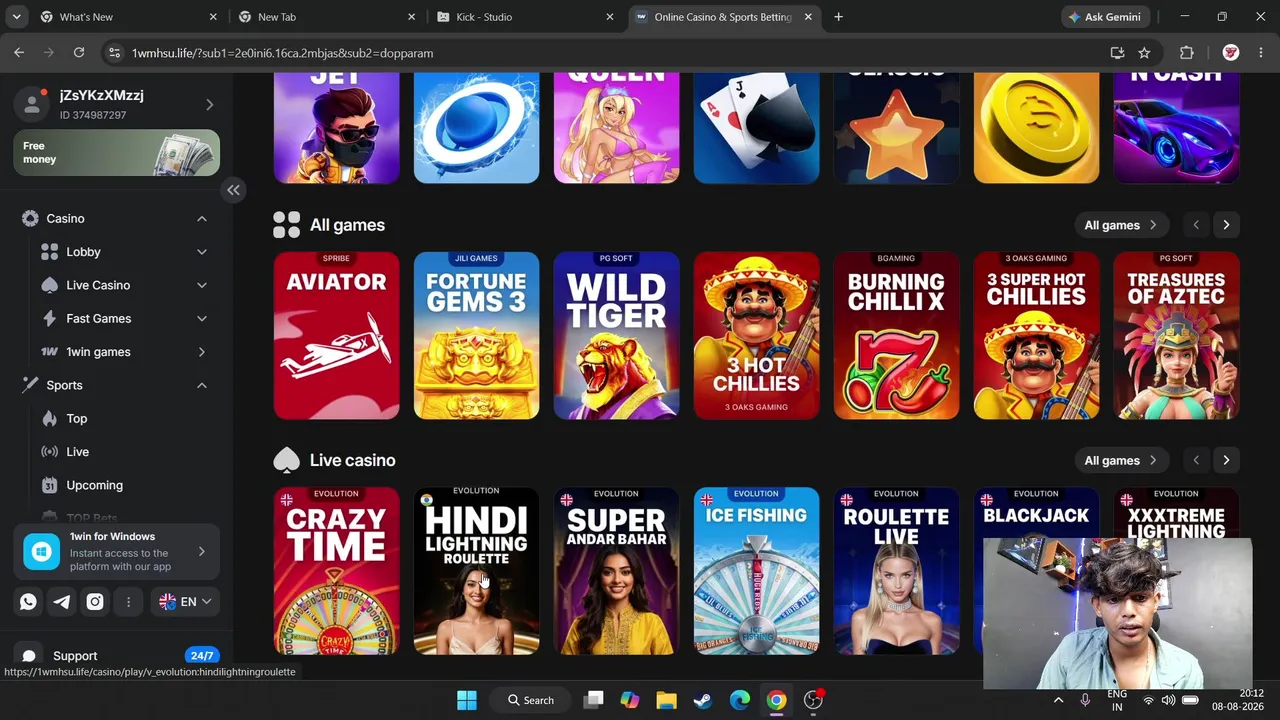Open the Instagram icon in sidebar

tap(95, 601)
